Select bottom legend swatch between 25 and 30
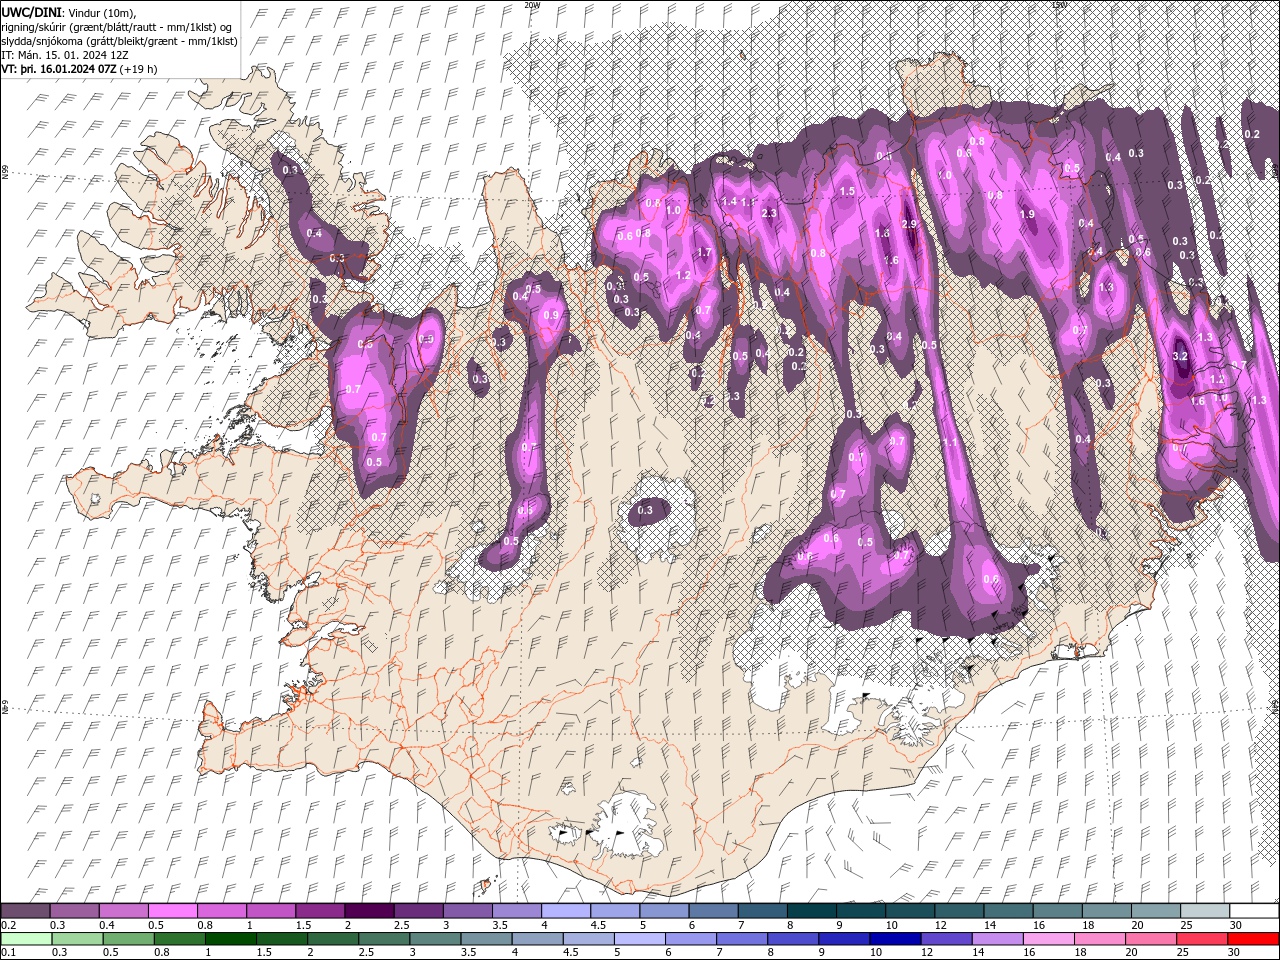 1203,939
